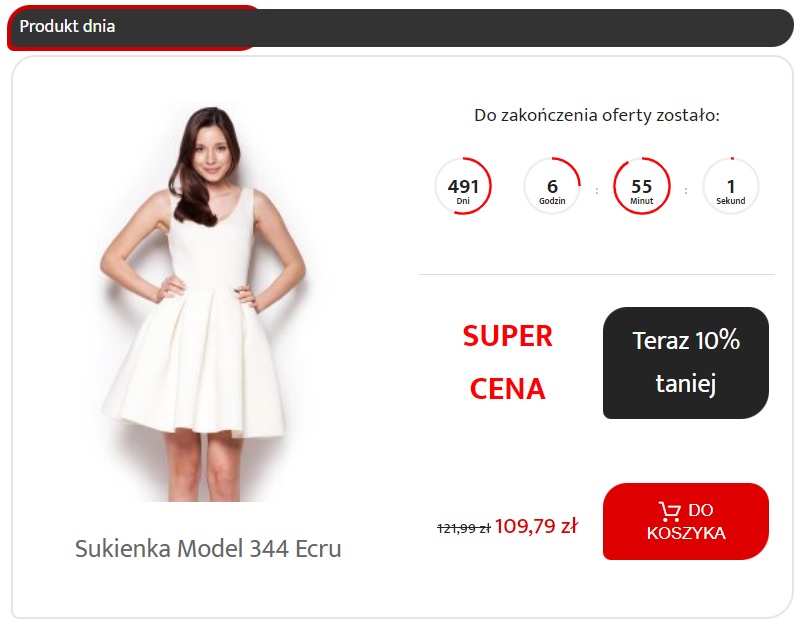
Task: Click the crossed-out price 121,99 zł
Action: click(x=464, y=528)
